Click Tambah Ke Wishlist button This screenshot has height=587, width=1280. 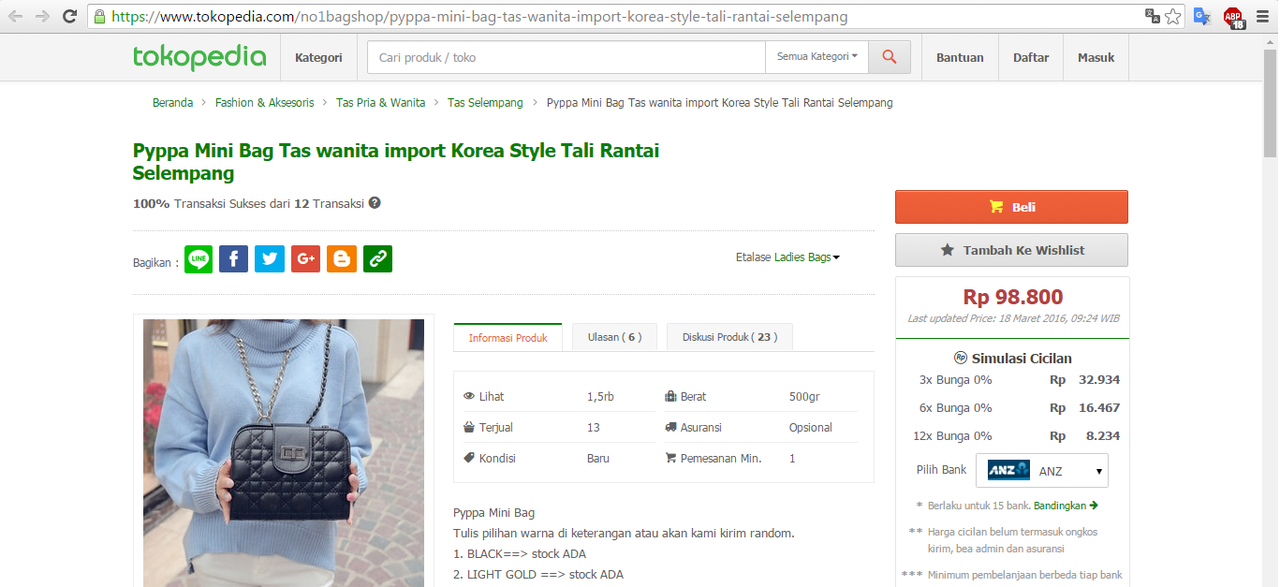1011,250
